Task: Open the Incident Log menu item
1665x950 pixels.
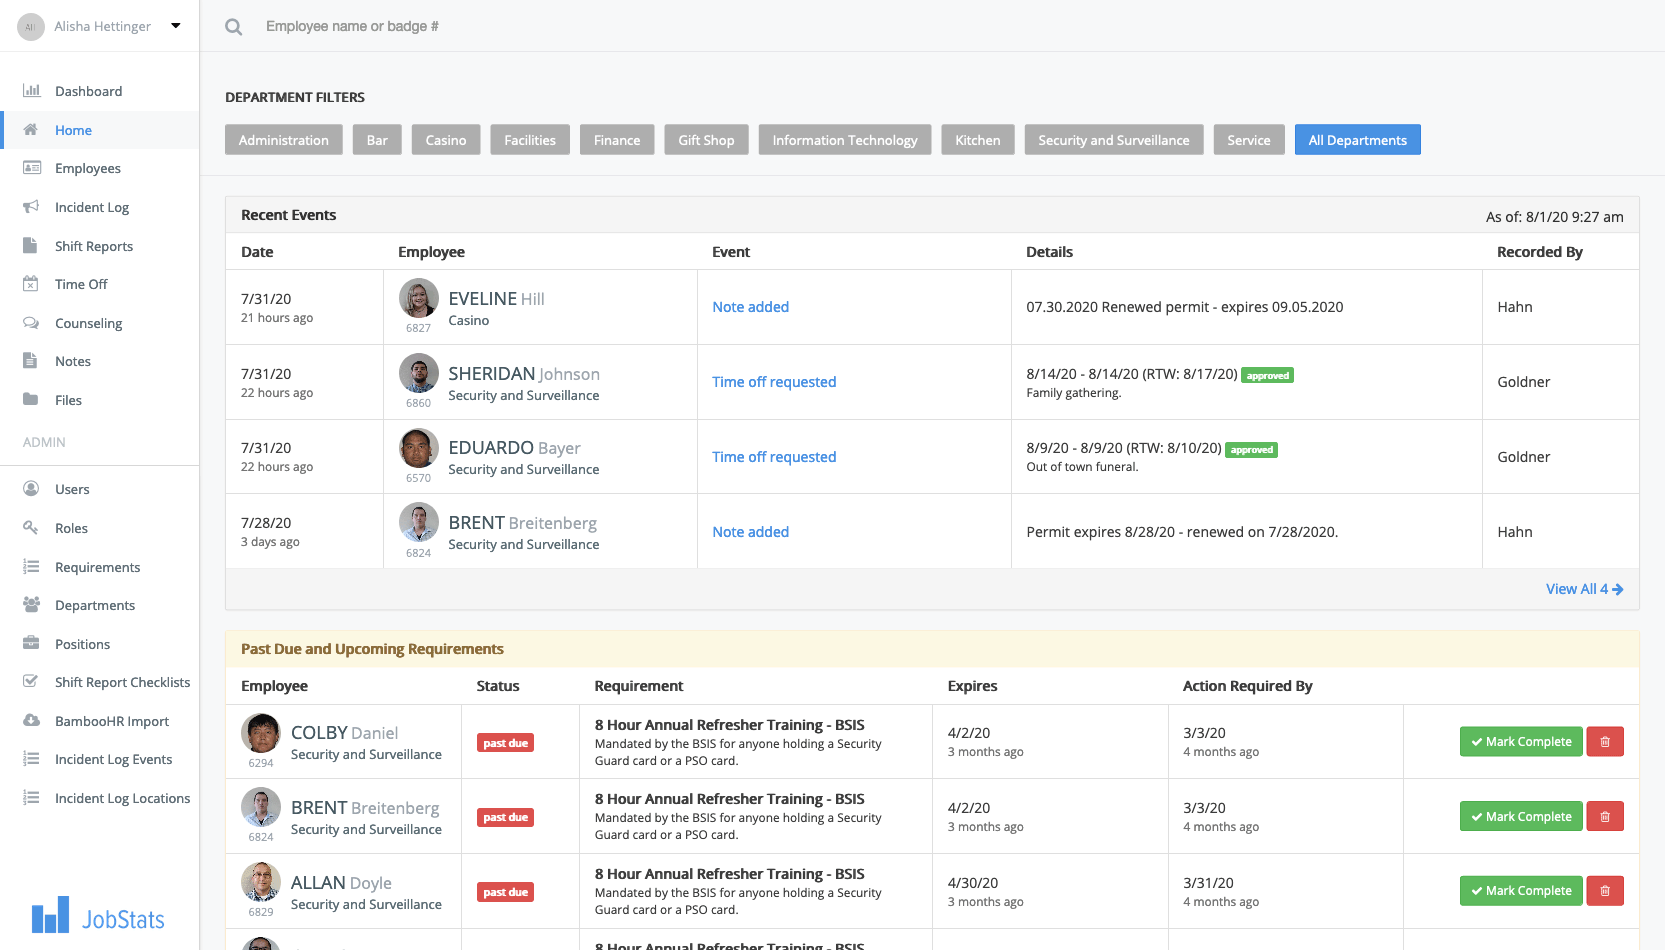Action: [92, 207]
